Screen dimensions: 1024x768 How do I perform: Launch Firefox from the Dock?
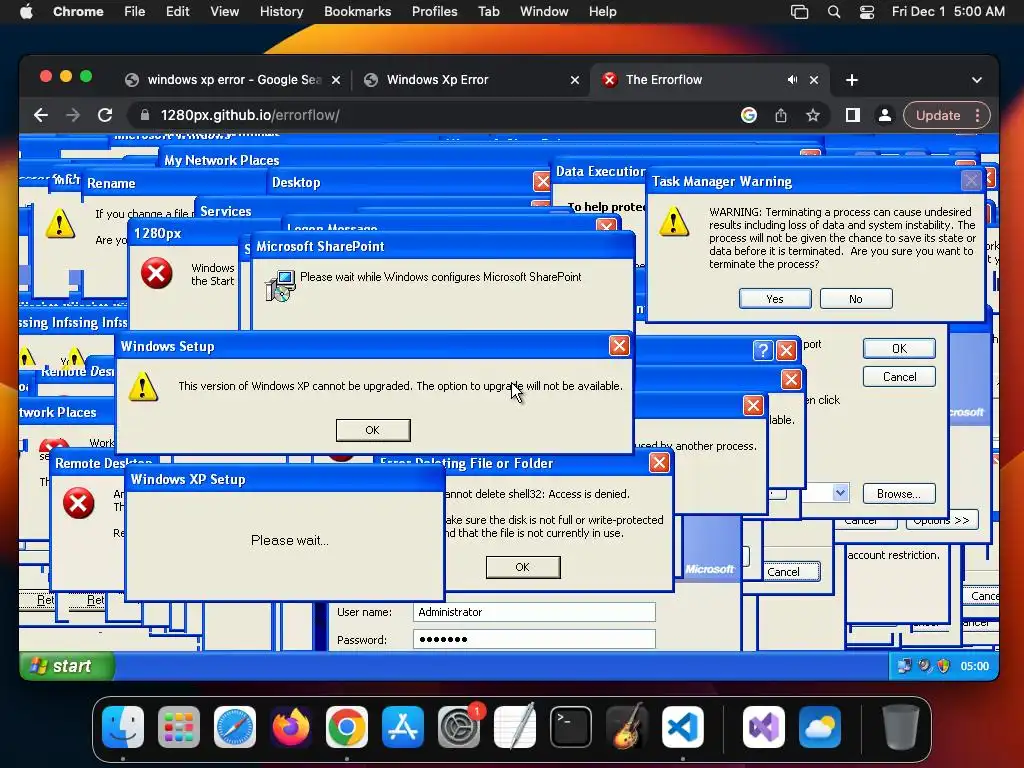(291, 727)
